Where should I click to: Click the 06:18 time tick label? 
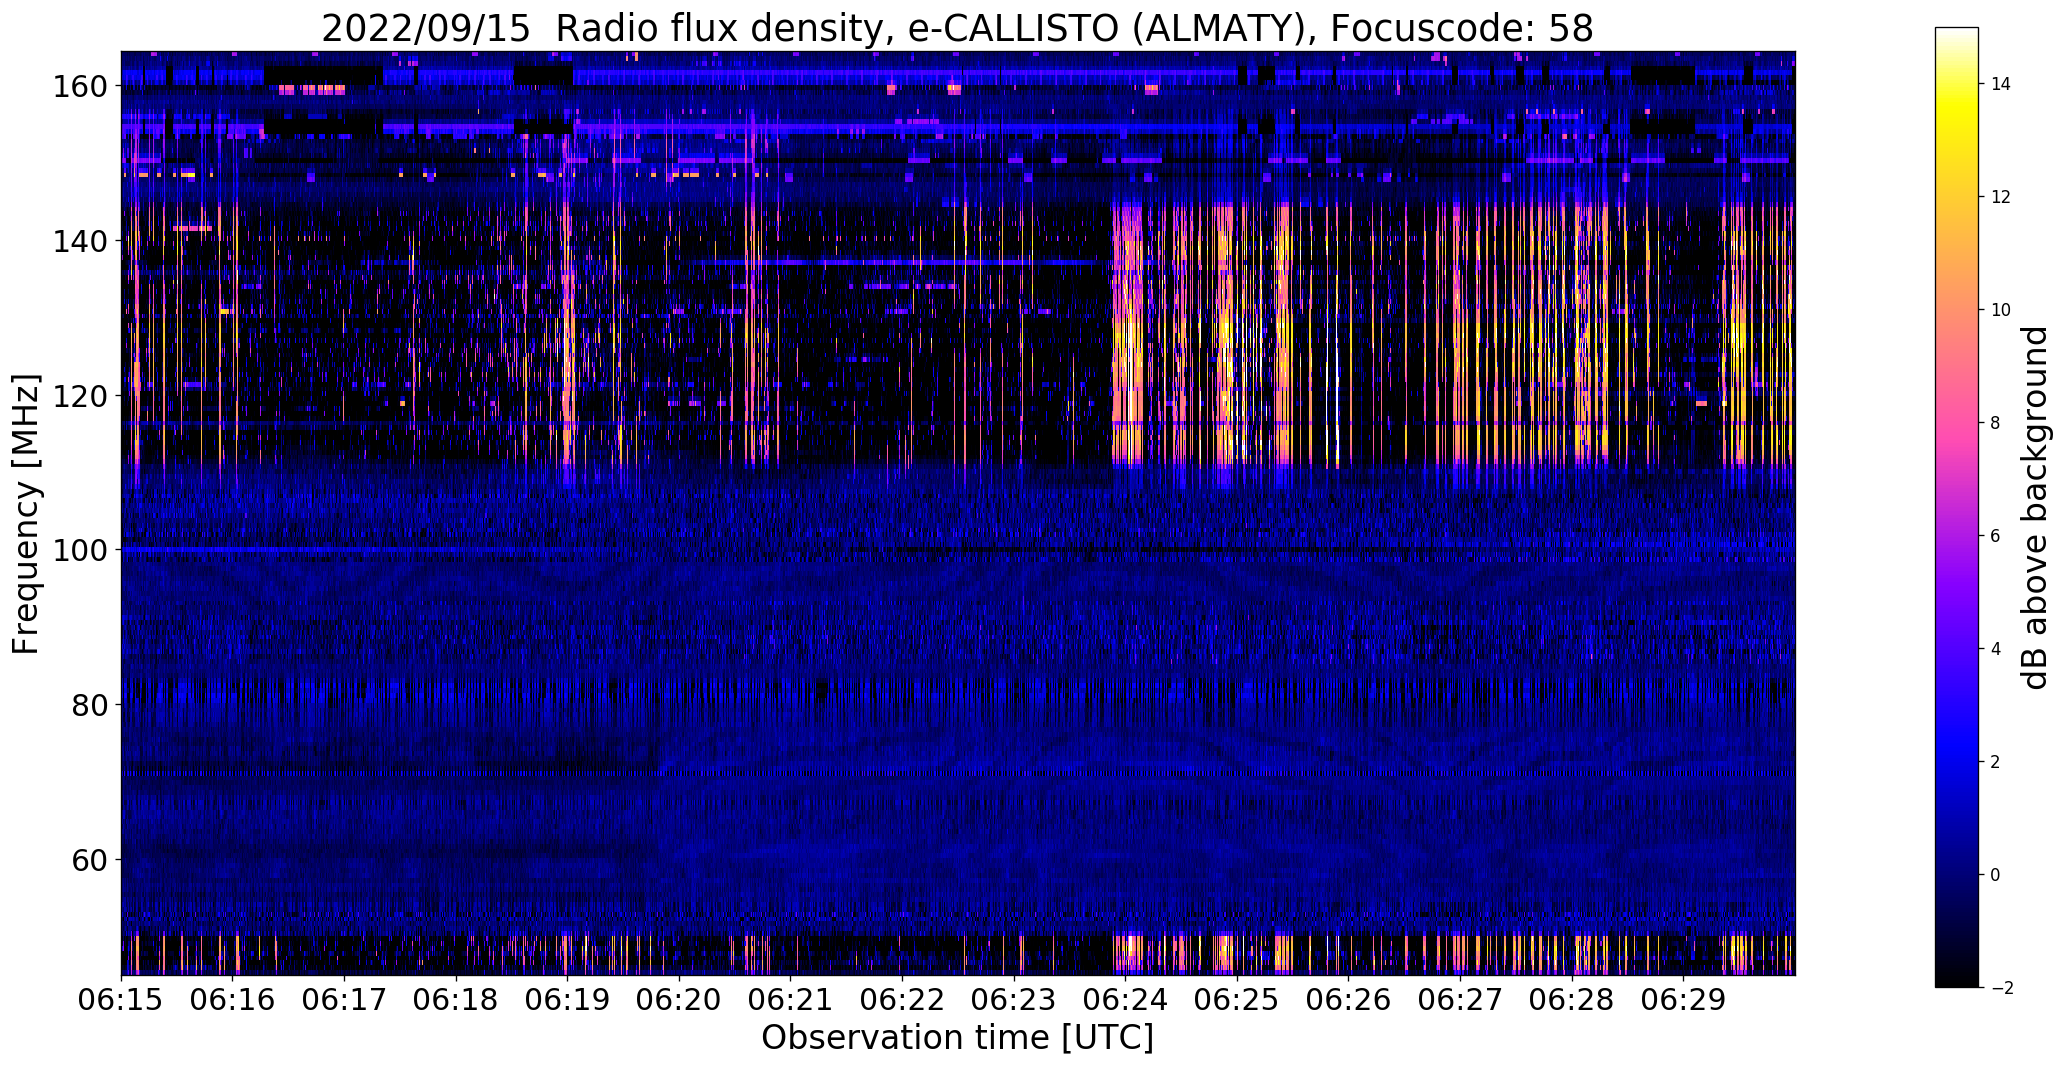pyautogui.click(x=456, y=1001)
